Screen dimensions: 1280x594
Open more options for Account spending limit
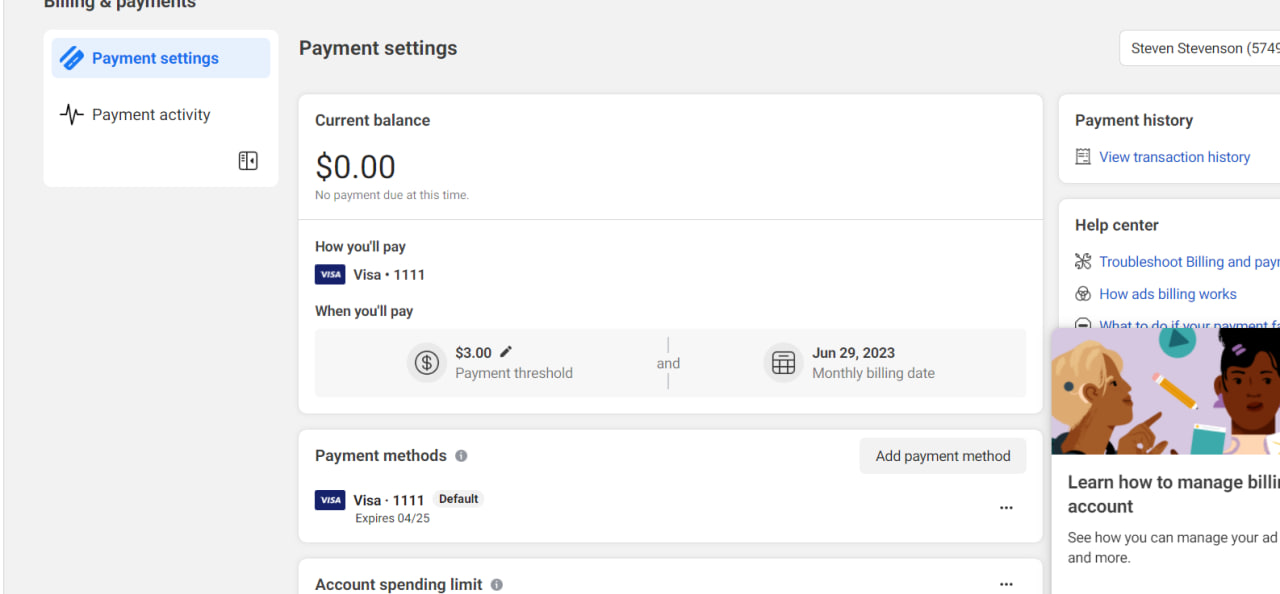(1006, 584)
